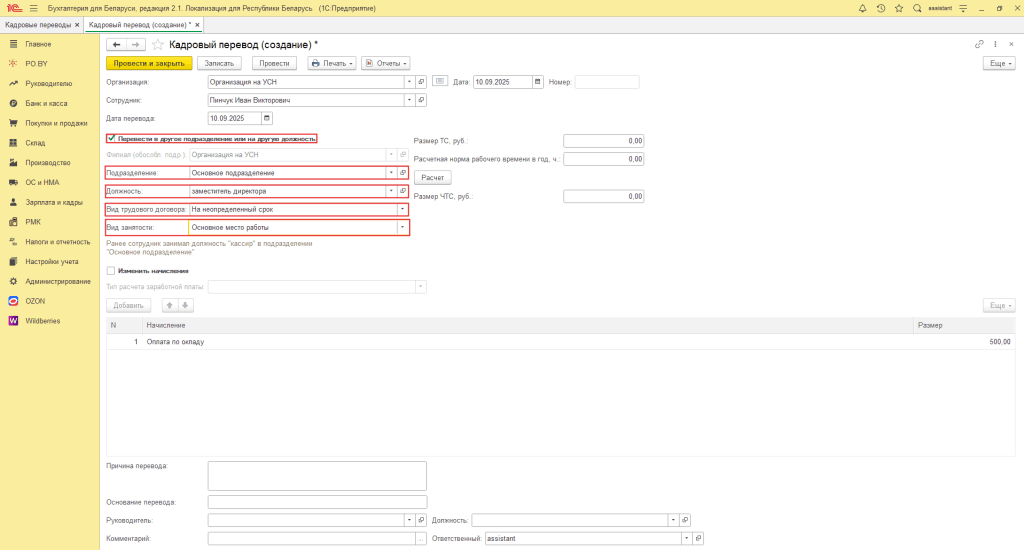The width and height of the screenshot is (1024, 550).
Task: Copy link to this document icon
Action: pyautogui.click(x=979, y=44)
